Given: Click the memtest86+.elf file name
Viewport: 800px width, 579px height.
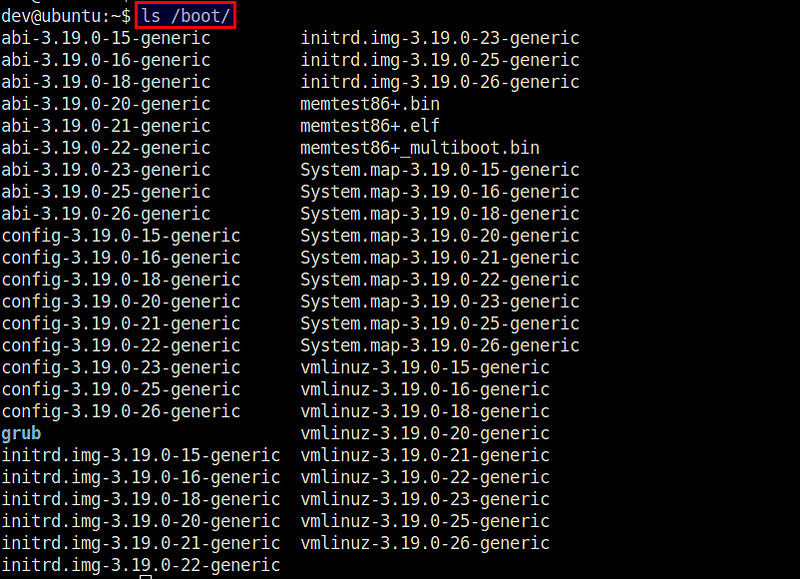Looking at the screenshot, I should coord(370,126).
